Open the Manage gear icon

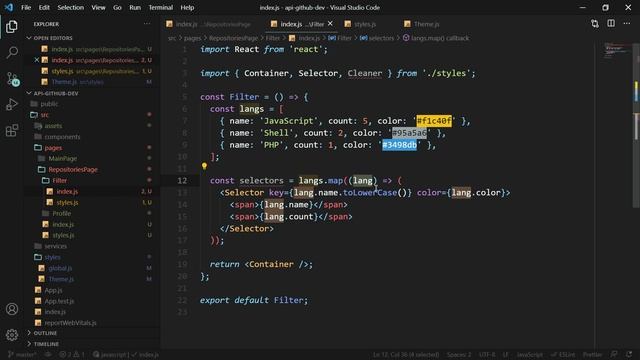[x=12, y=335]
